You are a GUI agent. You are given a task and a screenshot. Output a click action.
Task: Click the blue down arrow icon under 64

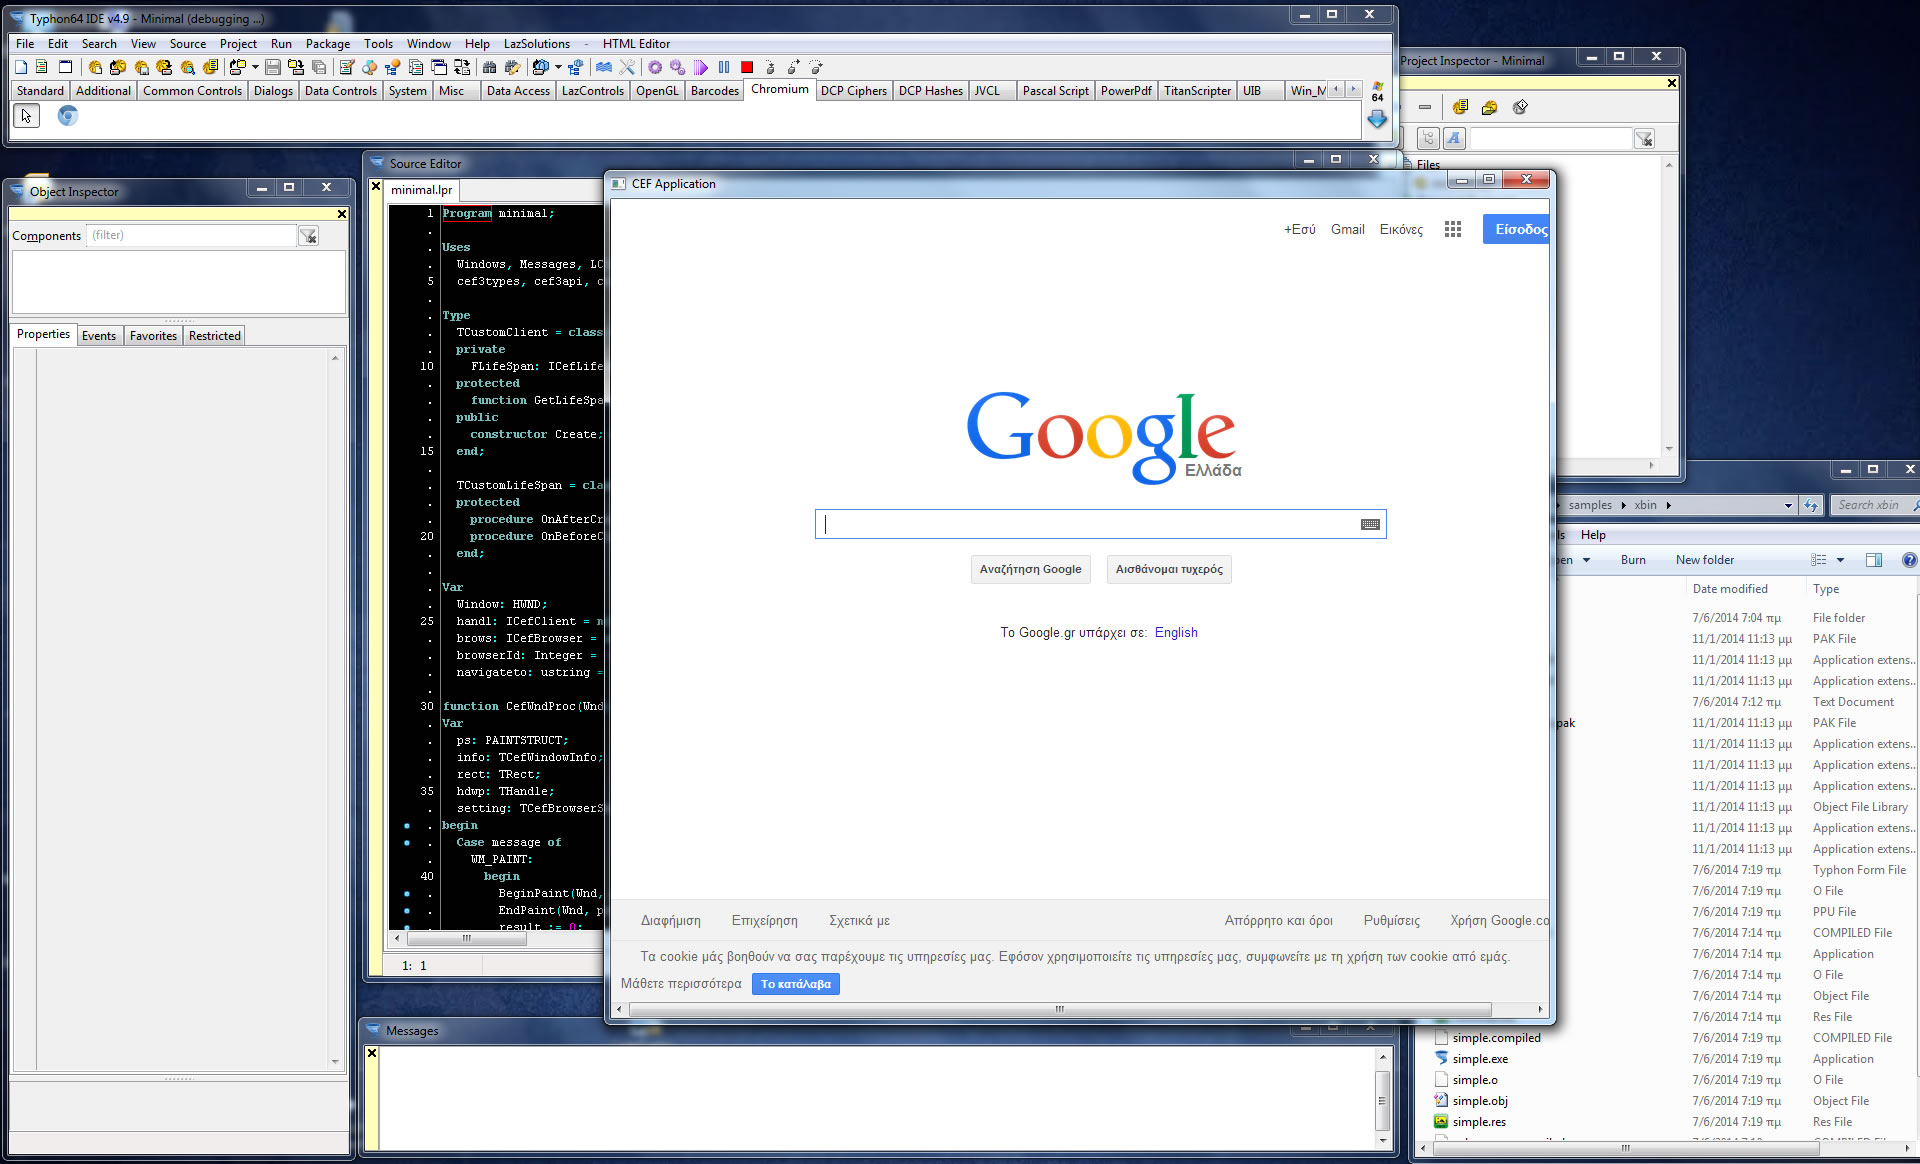(x=1377, y=119)
